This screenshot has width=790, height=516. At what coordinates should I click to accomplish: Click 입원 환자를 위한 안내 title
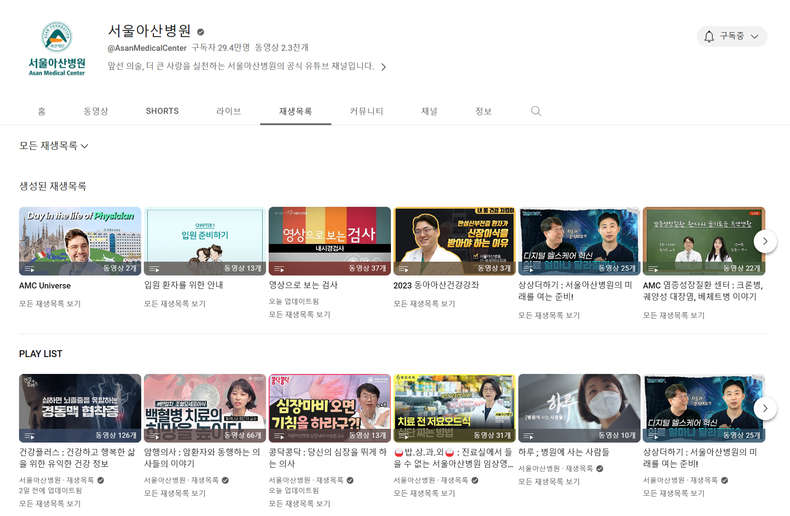coord(184,285)
